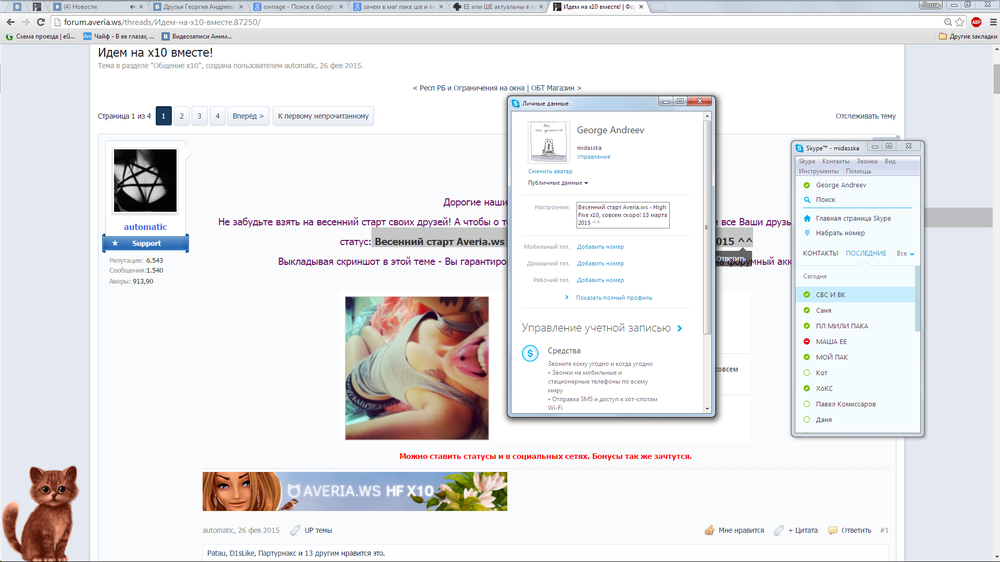The width and height of the screenshot is (1000, 562).
Task: Click the Skype credit 'Средства' dollar icon
Action: click(x=530, y=353)
